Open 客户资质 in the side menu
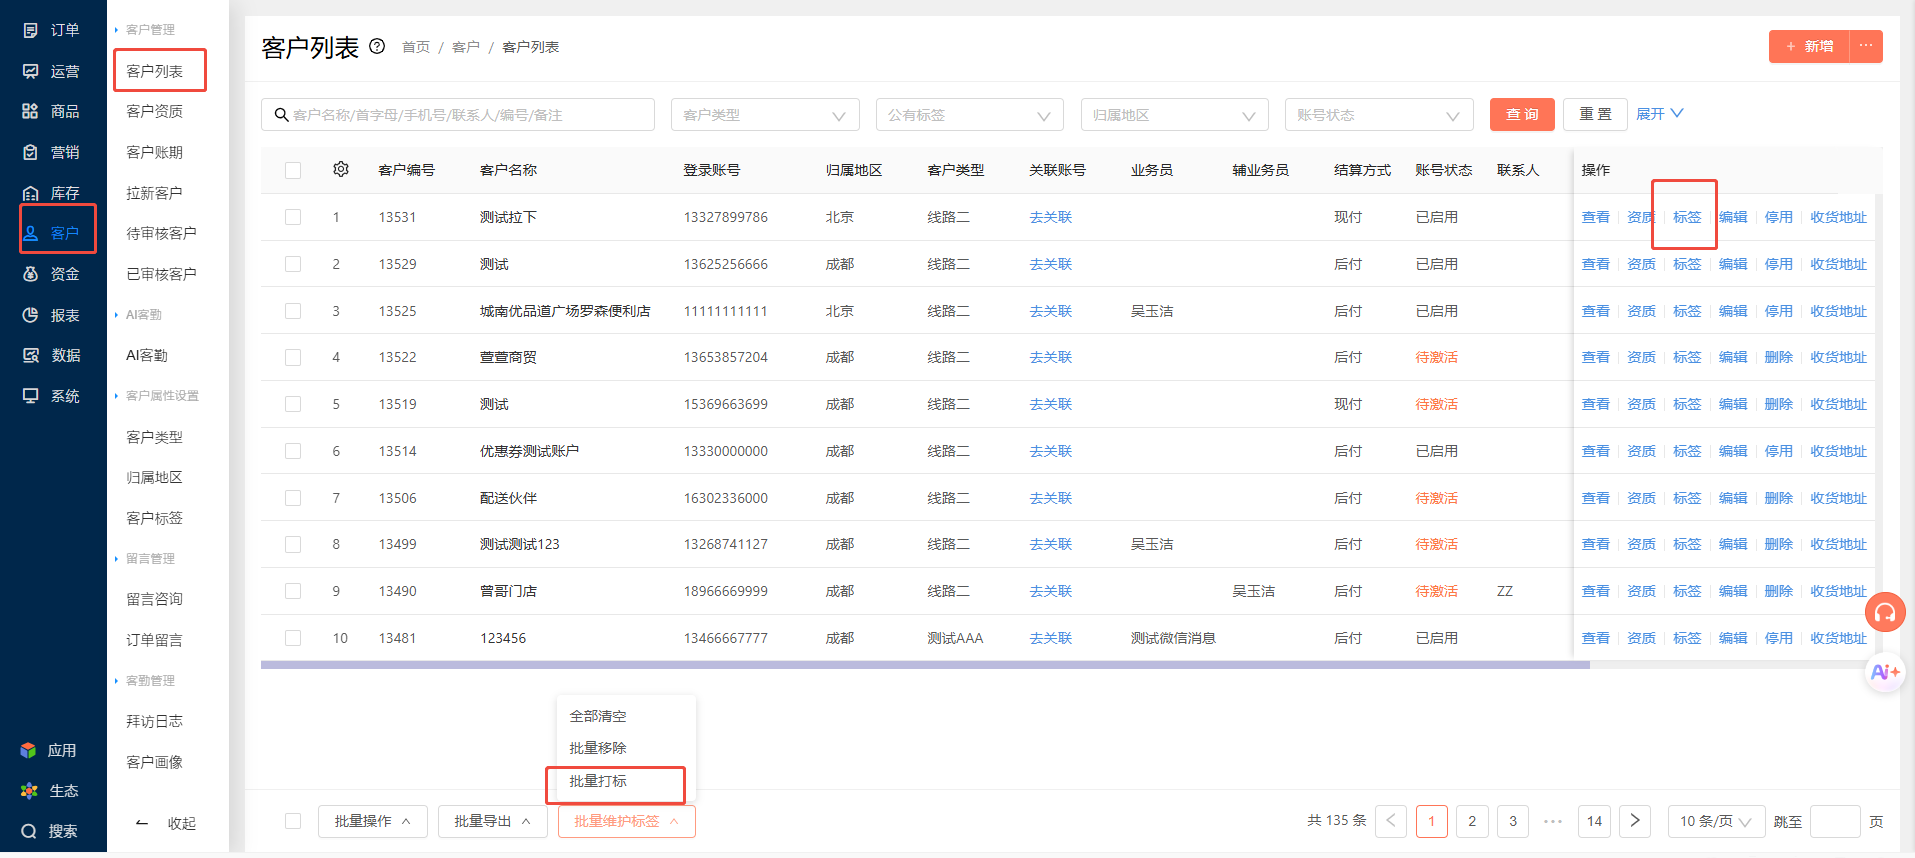This screenshot has height=858, width=1915. pyautogui.click(x=155, y=111)
